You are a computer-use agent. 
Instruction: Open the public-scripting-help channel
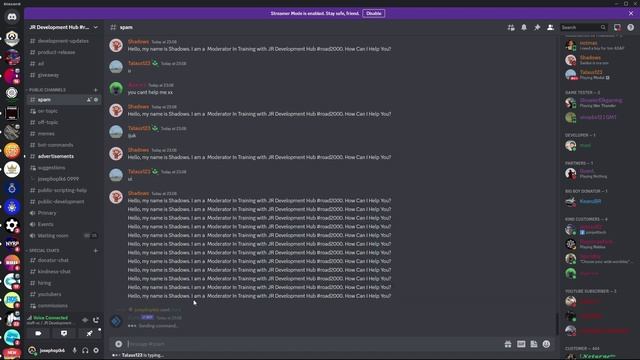pyautogui.click(x=63, y=190)
